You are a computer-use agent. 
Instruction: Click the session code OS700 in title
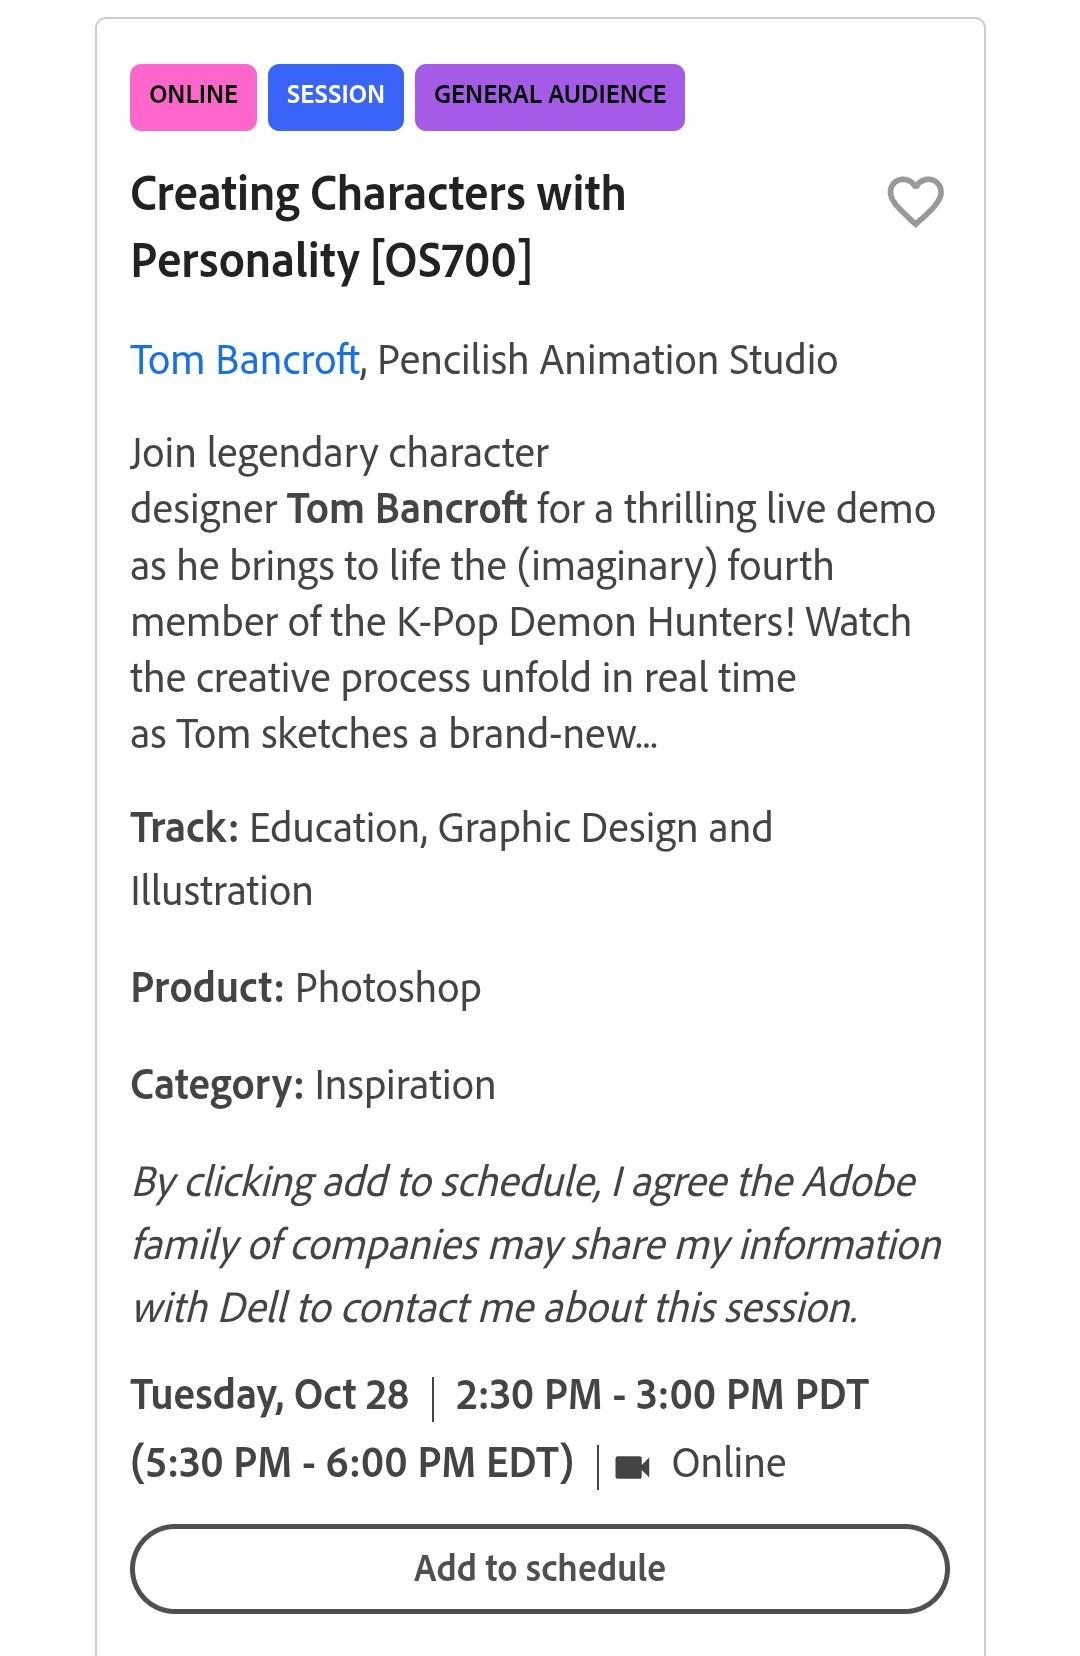(x=451, y=260)
